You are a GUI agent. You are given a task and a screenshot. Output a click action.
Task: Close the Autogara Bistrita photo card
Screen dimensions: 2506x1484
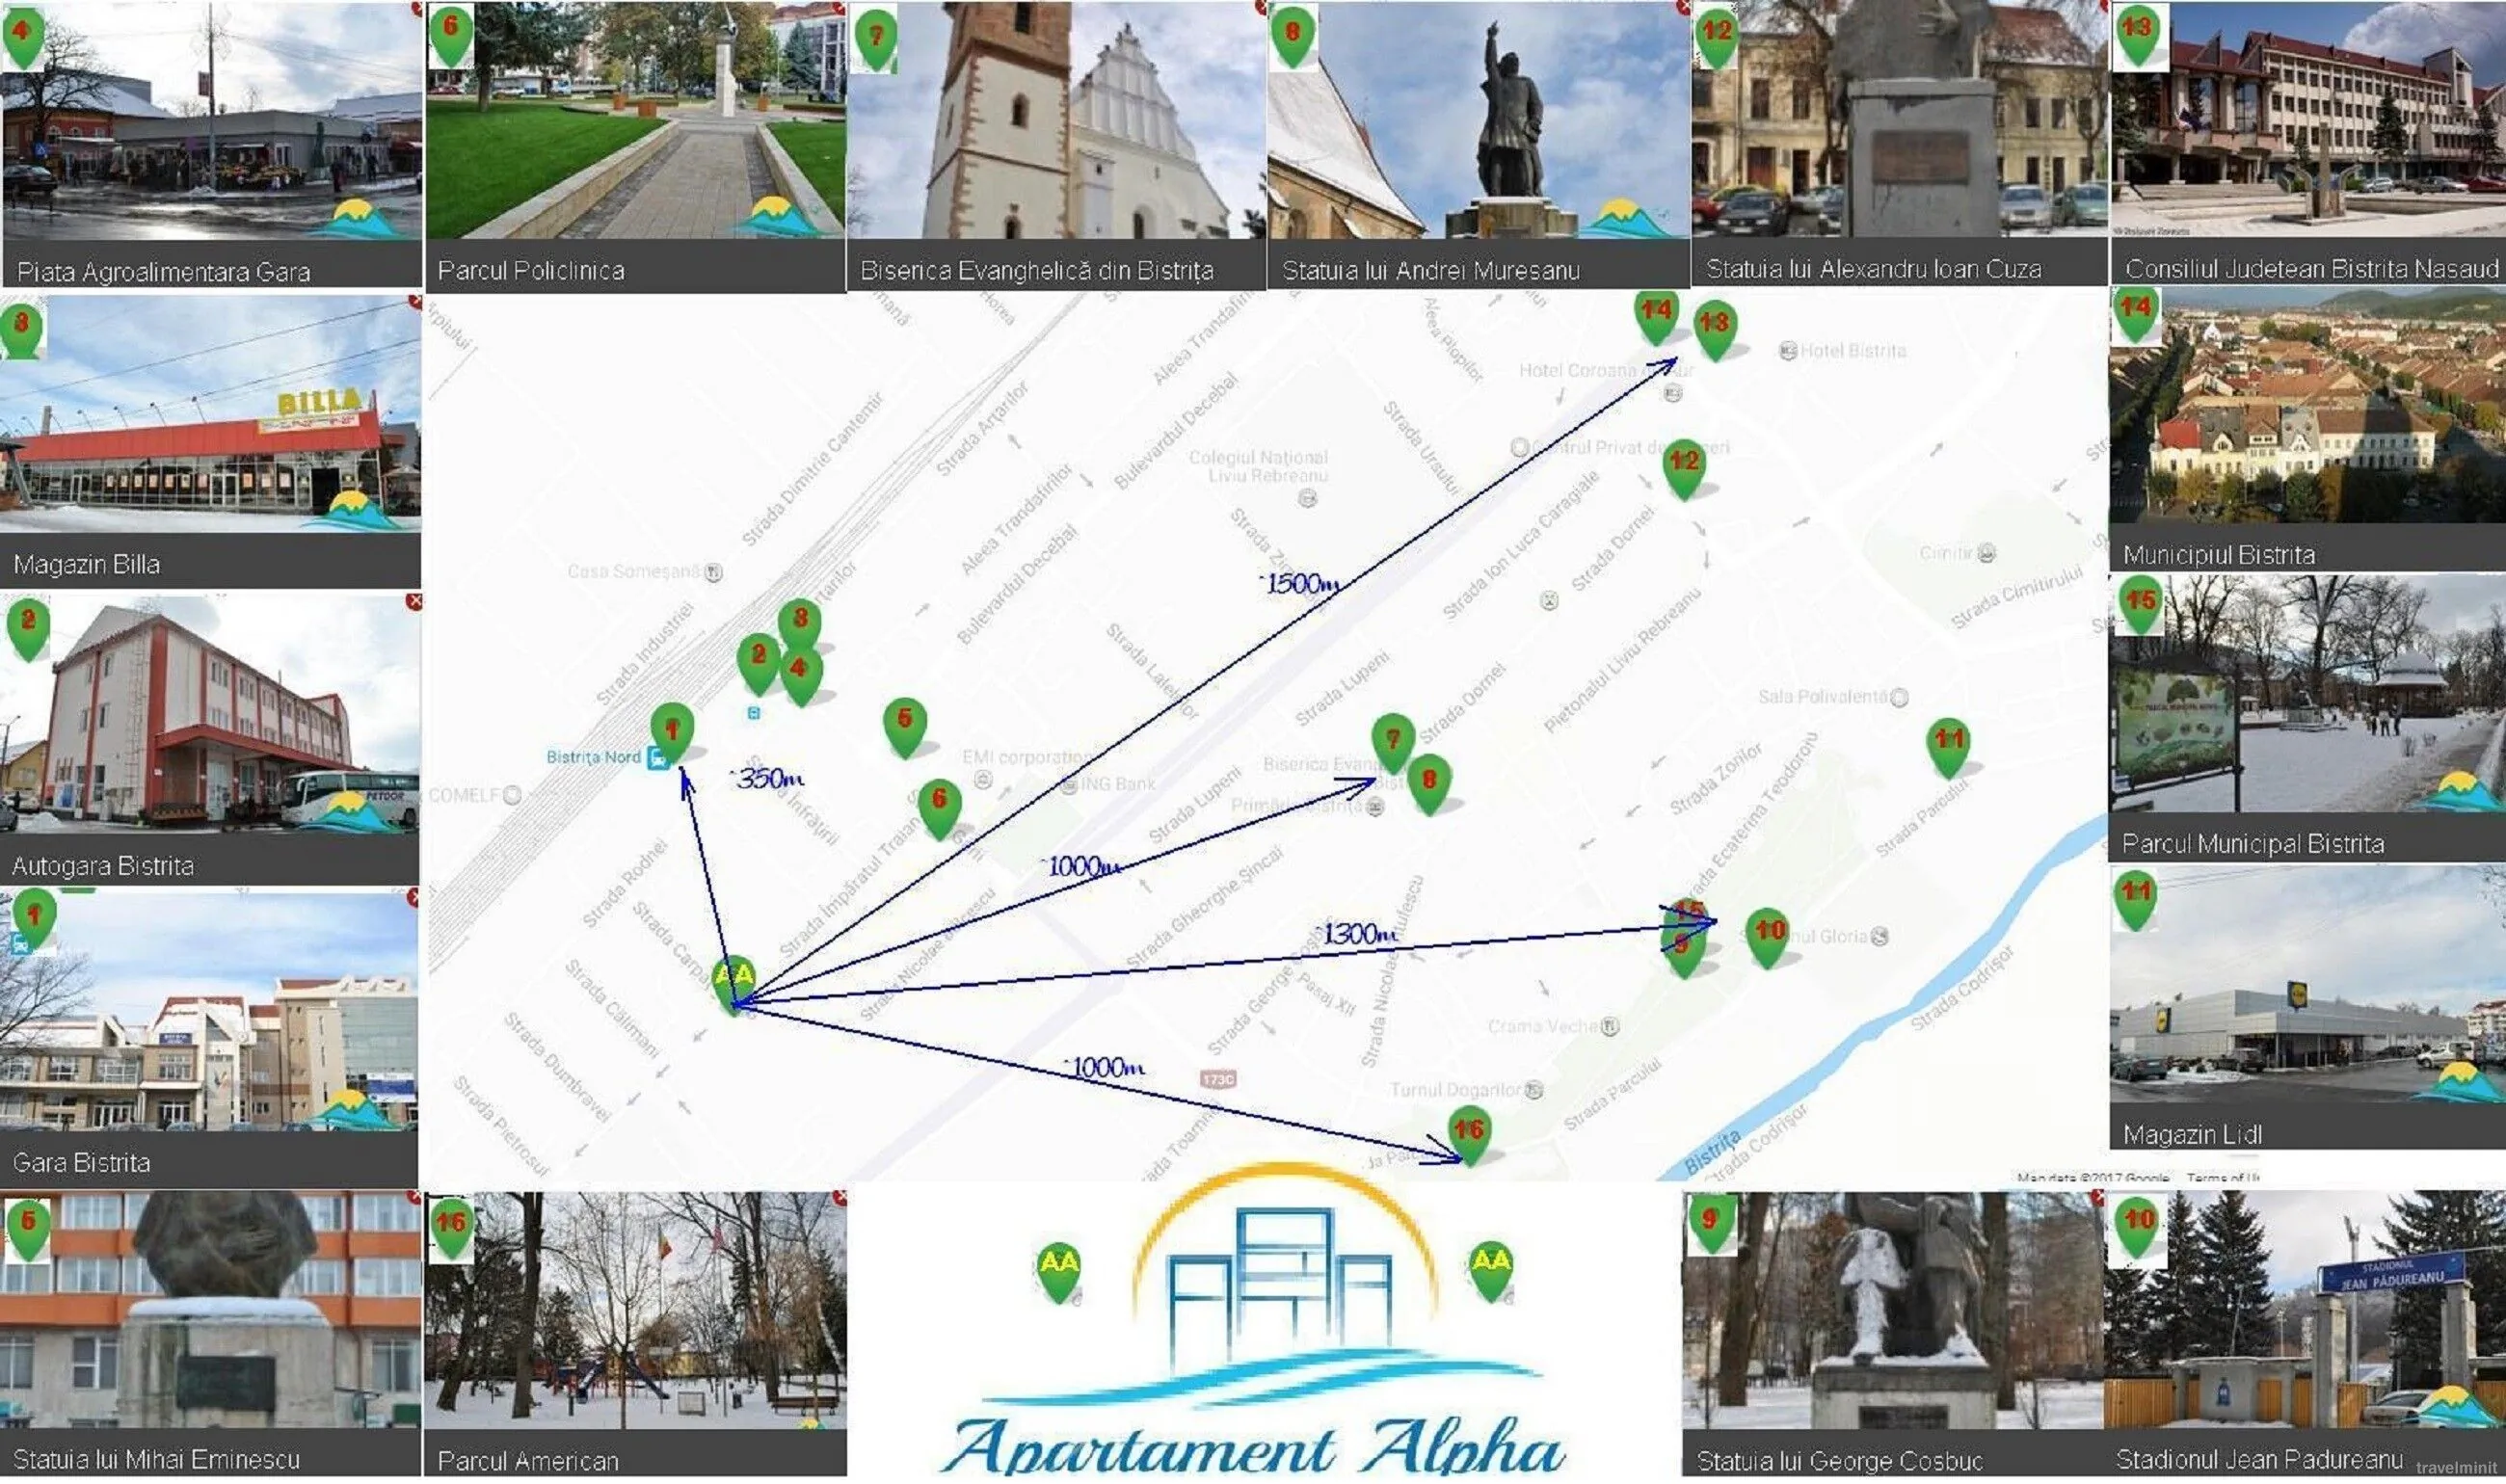[x=414, y=602]
